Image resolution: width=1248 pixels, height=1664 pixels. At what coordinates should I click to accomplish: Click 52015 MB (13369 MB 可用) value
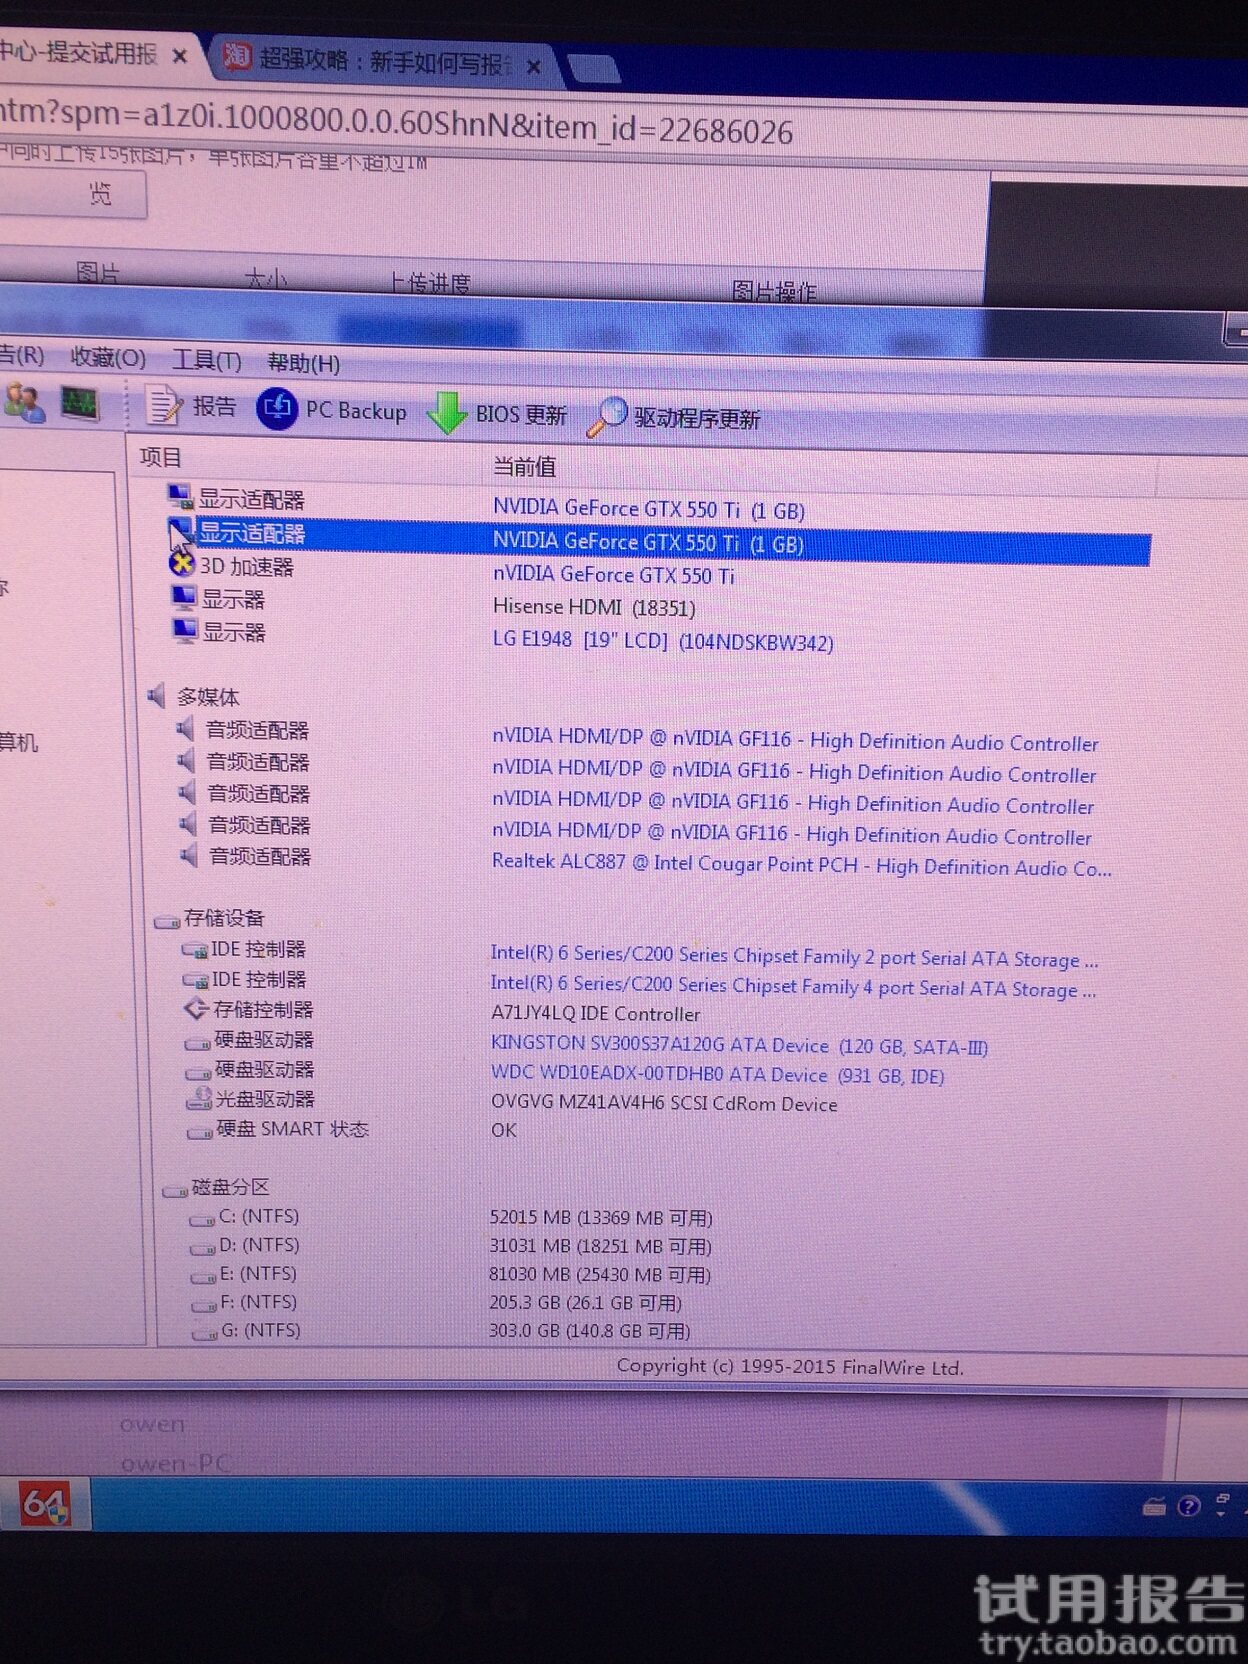[600, 1217]
